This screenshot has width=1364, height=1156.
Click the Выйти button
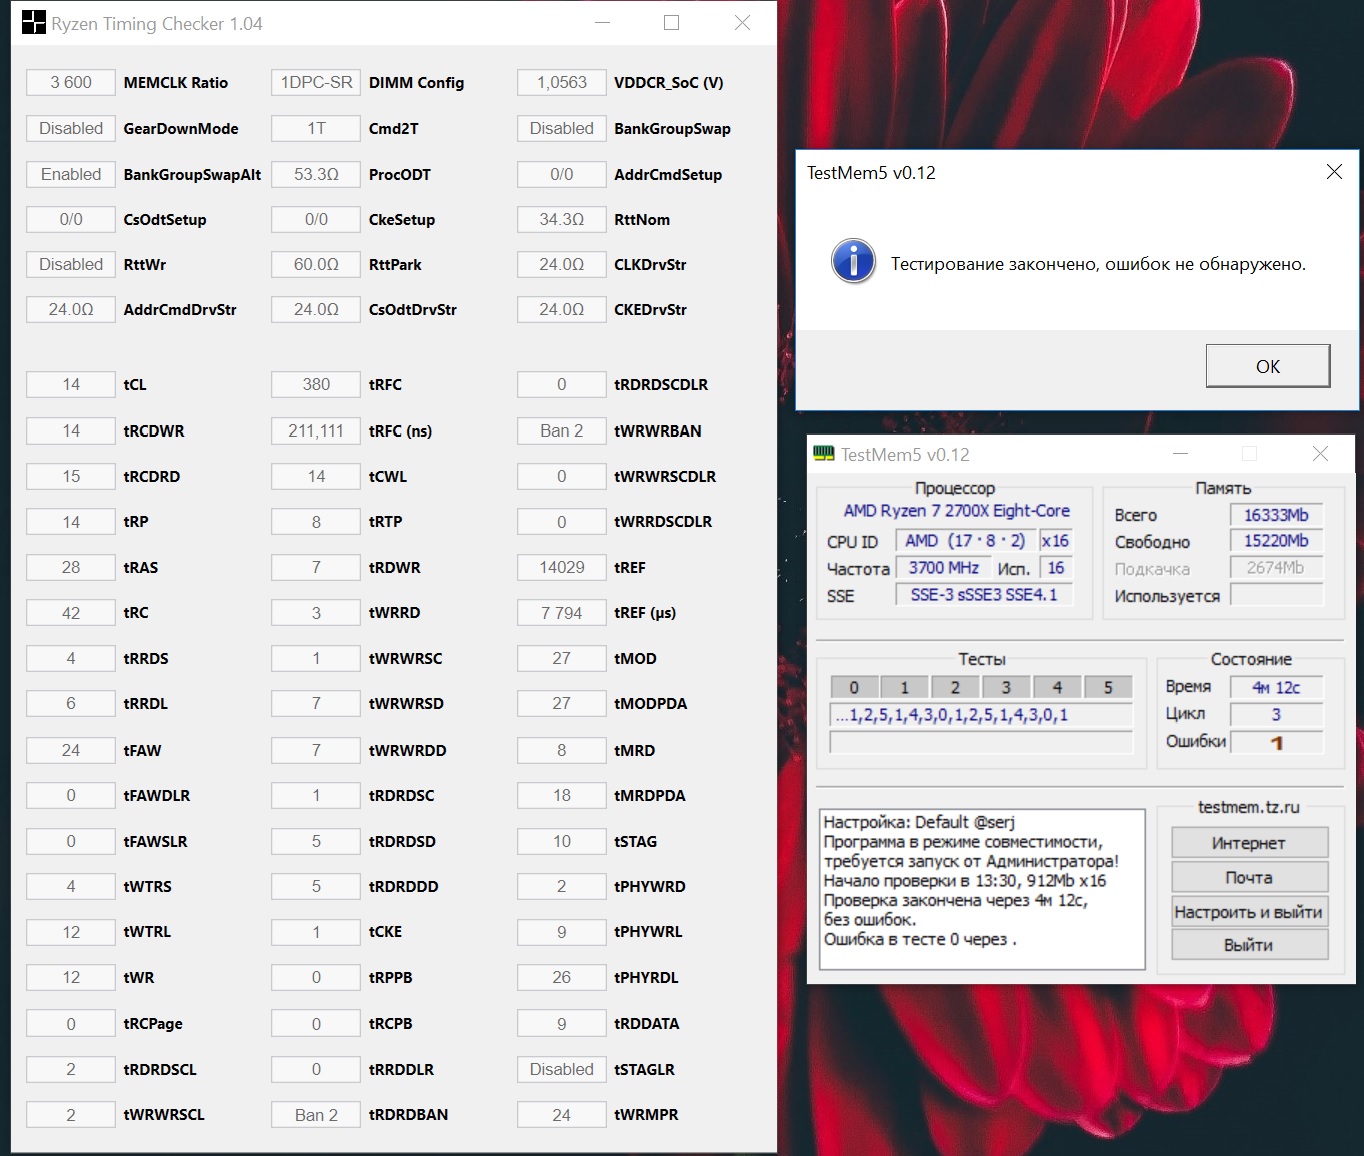point(1249,945)
